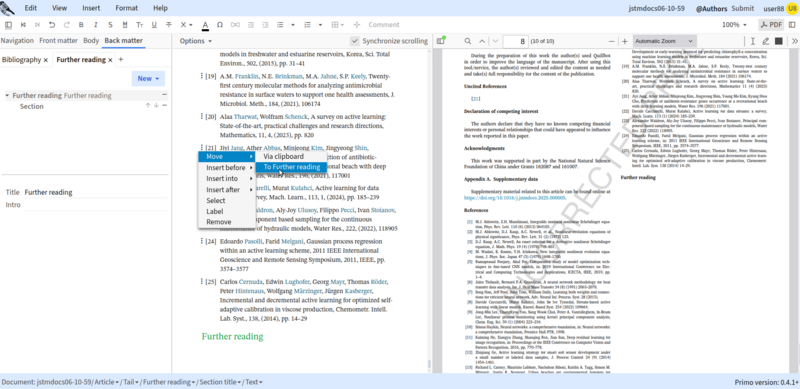This screenshot has height=389, width=800.
Task: Open 'Insert after' submenu
Action: (x=227, y=189)
